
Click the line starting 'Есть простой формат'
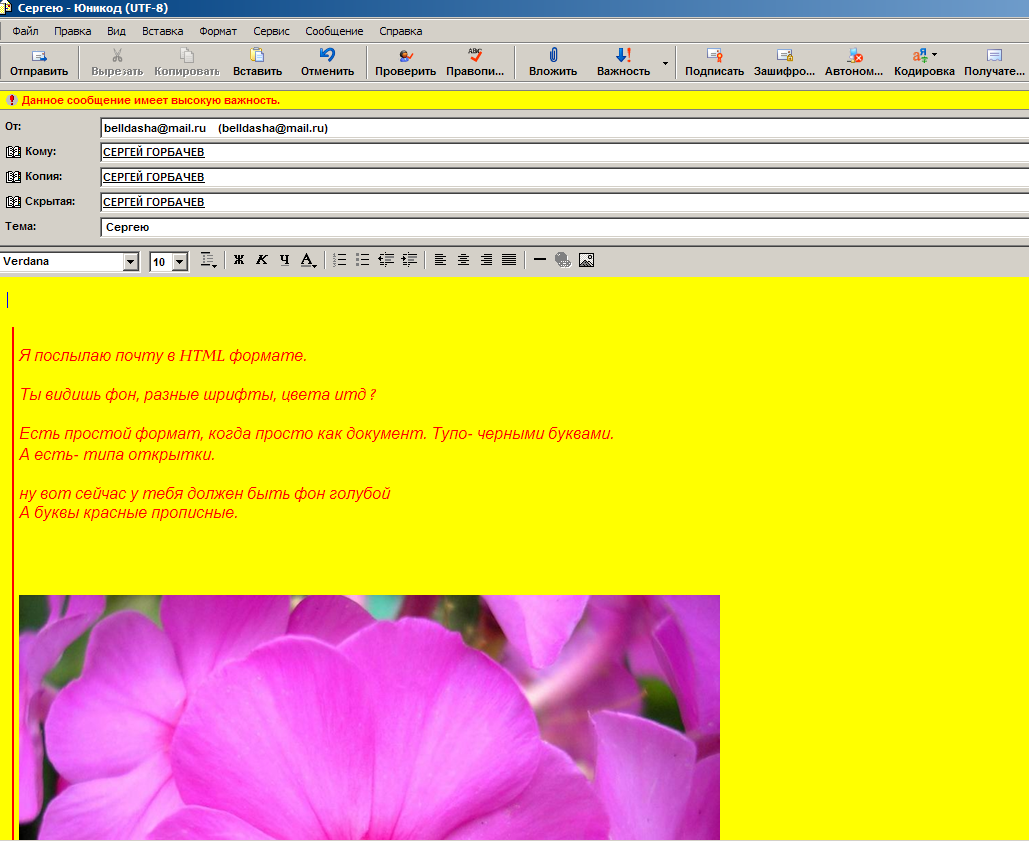(316, 434)
